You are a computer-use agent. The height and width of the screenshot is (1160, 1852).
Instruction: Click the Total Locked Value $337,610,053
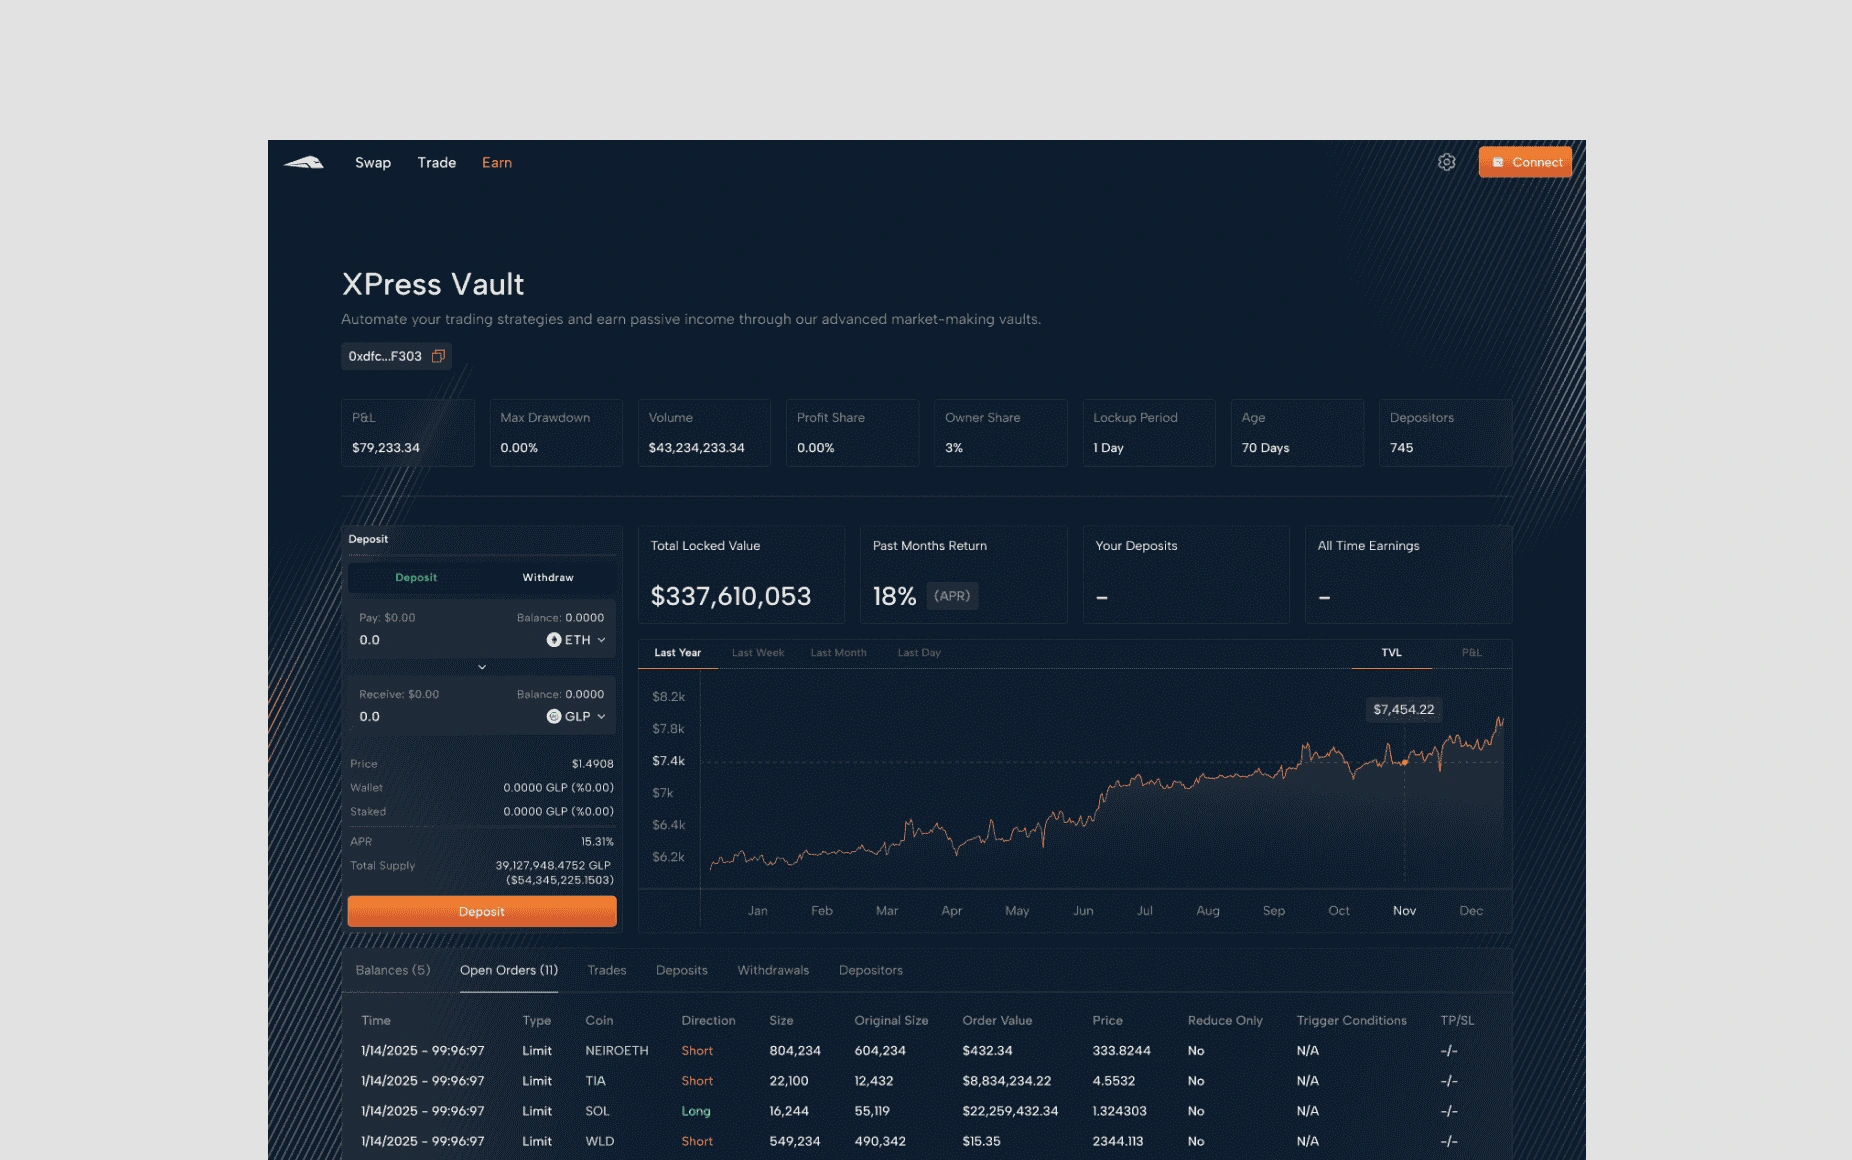tap(731, 597)
